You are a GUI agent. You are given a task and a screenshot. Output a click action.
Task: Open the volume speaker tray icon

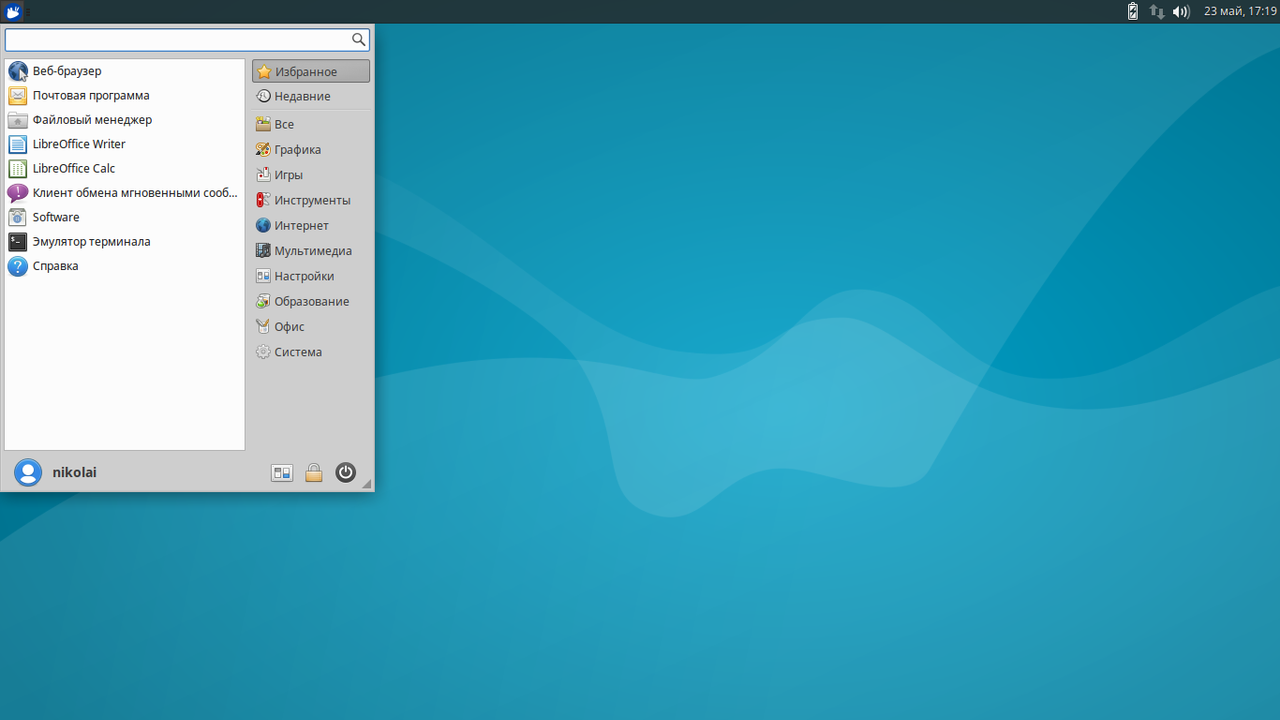click(1181, 12)
